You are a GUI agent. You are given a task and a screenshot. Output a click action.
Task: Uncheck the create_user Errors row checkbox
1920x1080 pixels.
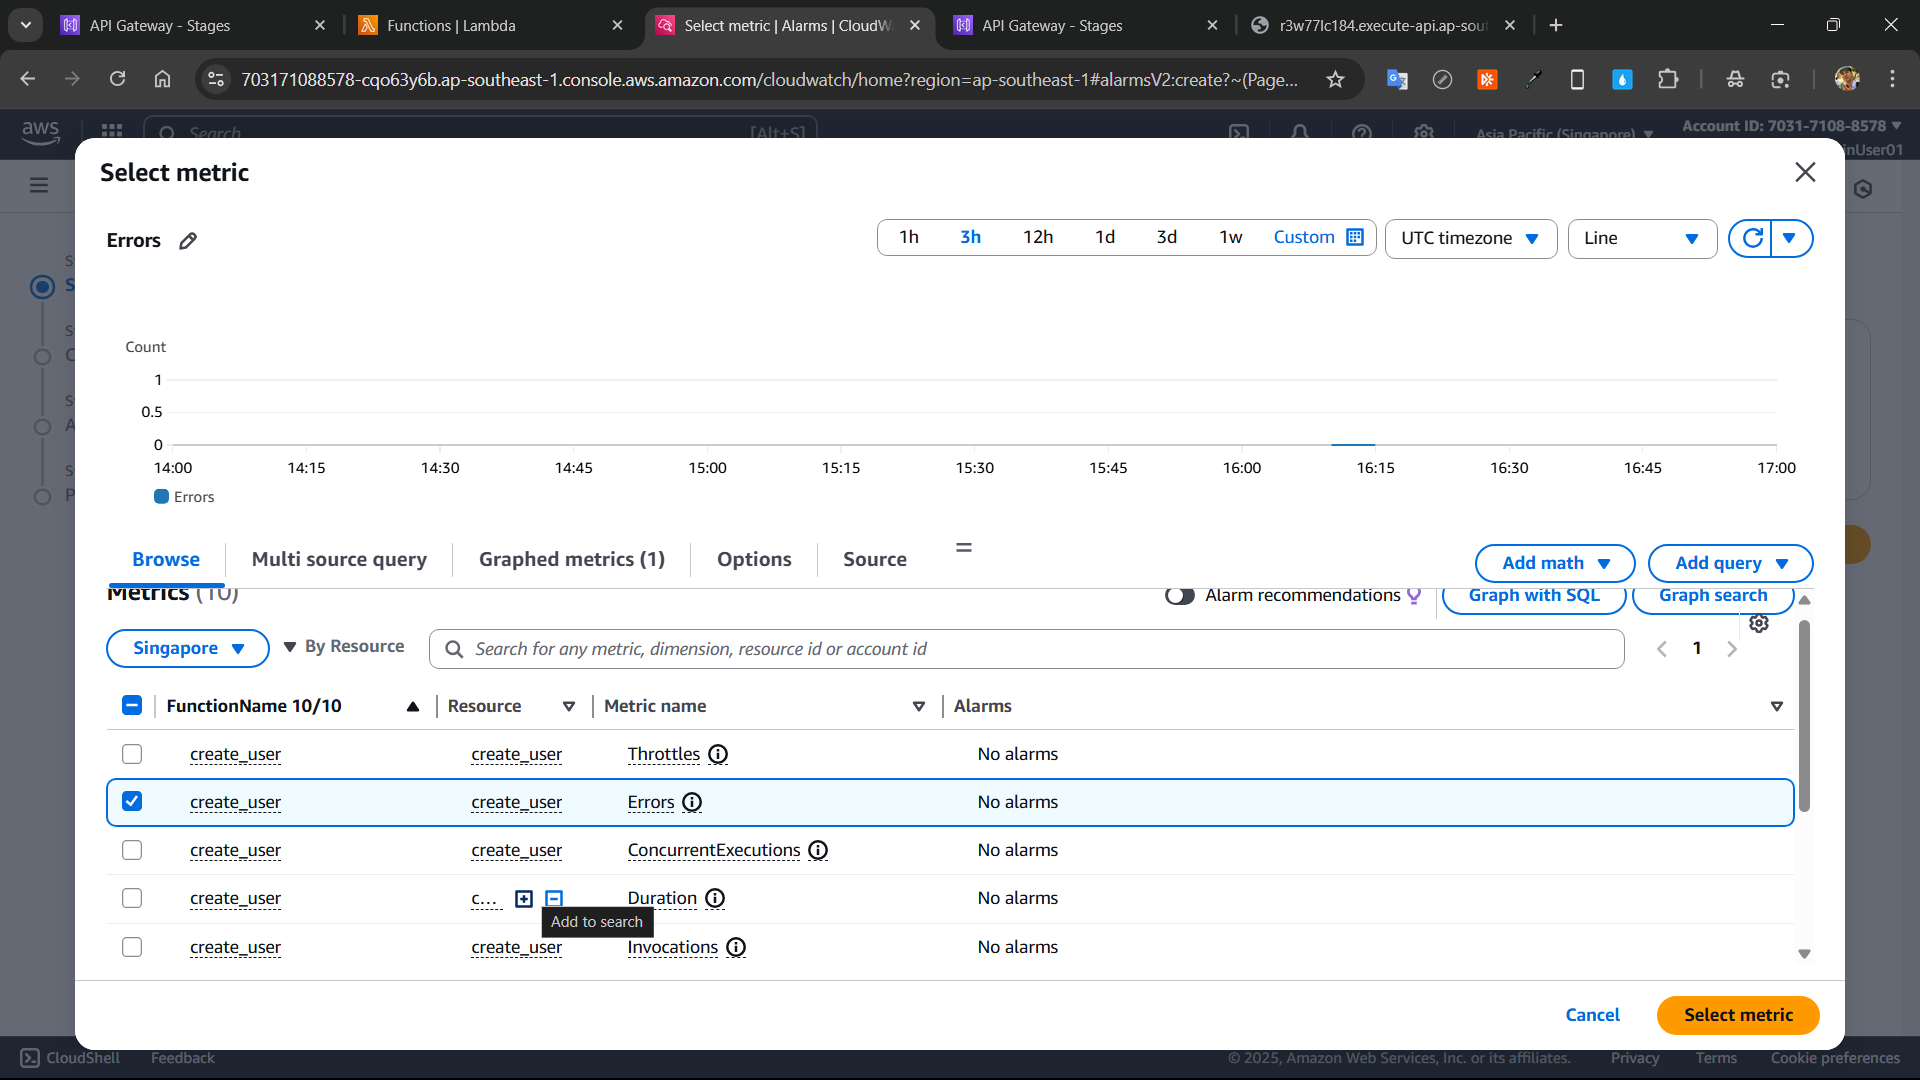pos(132,802)
